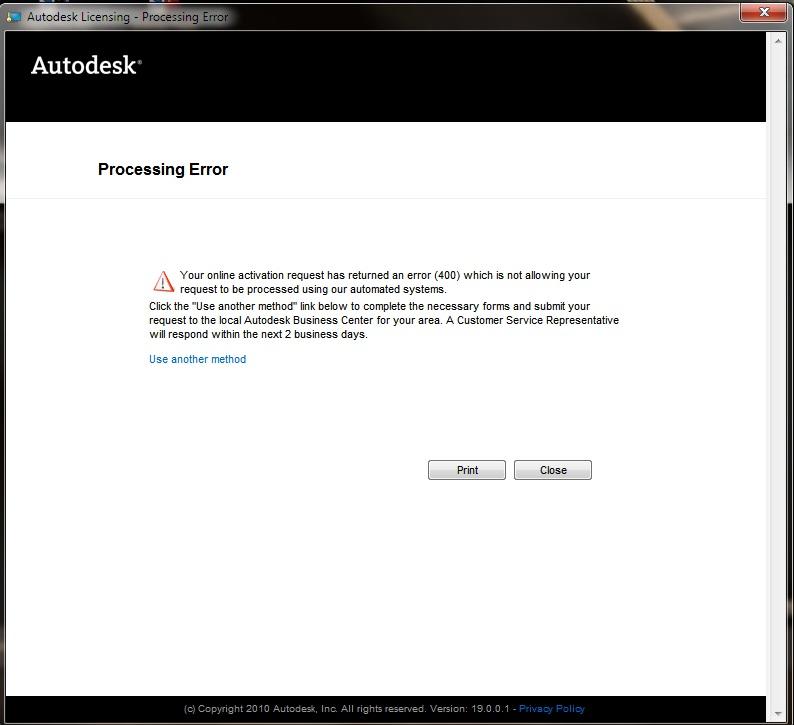
Task: Open the "Use another method" link
Action: 197,359
